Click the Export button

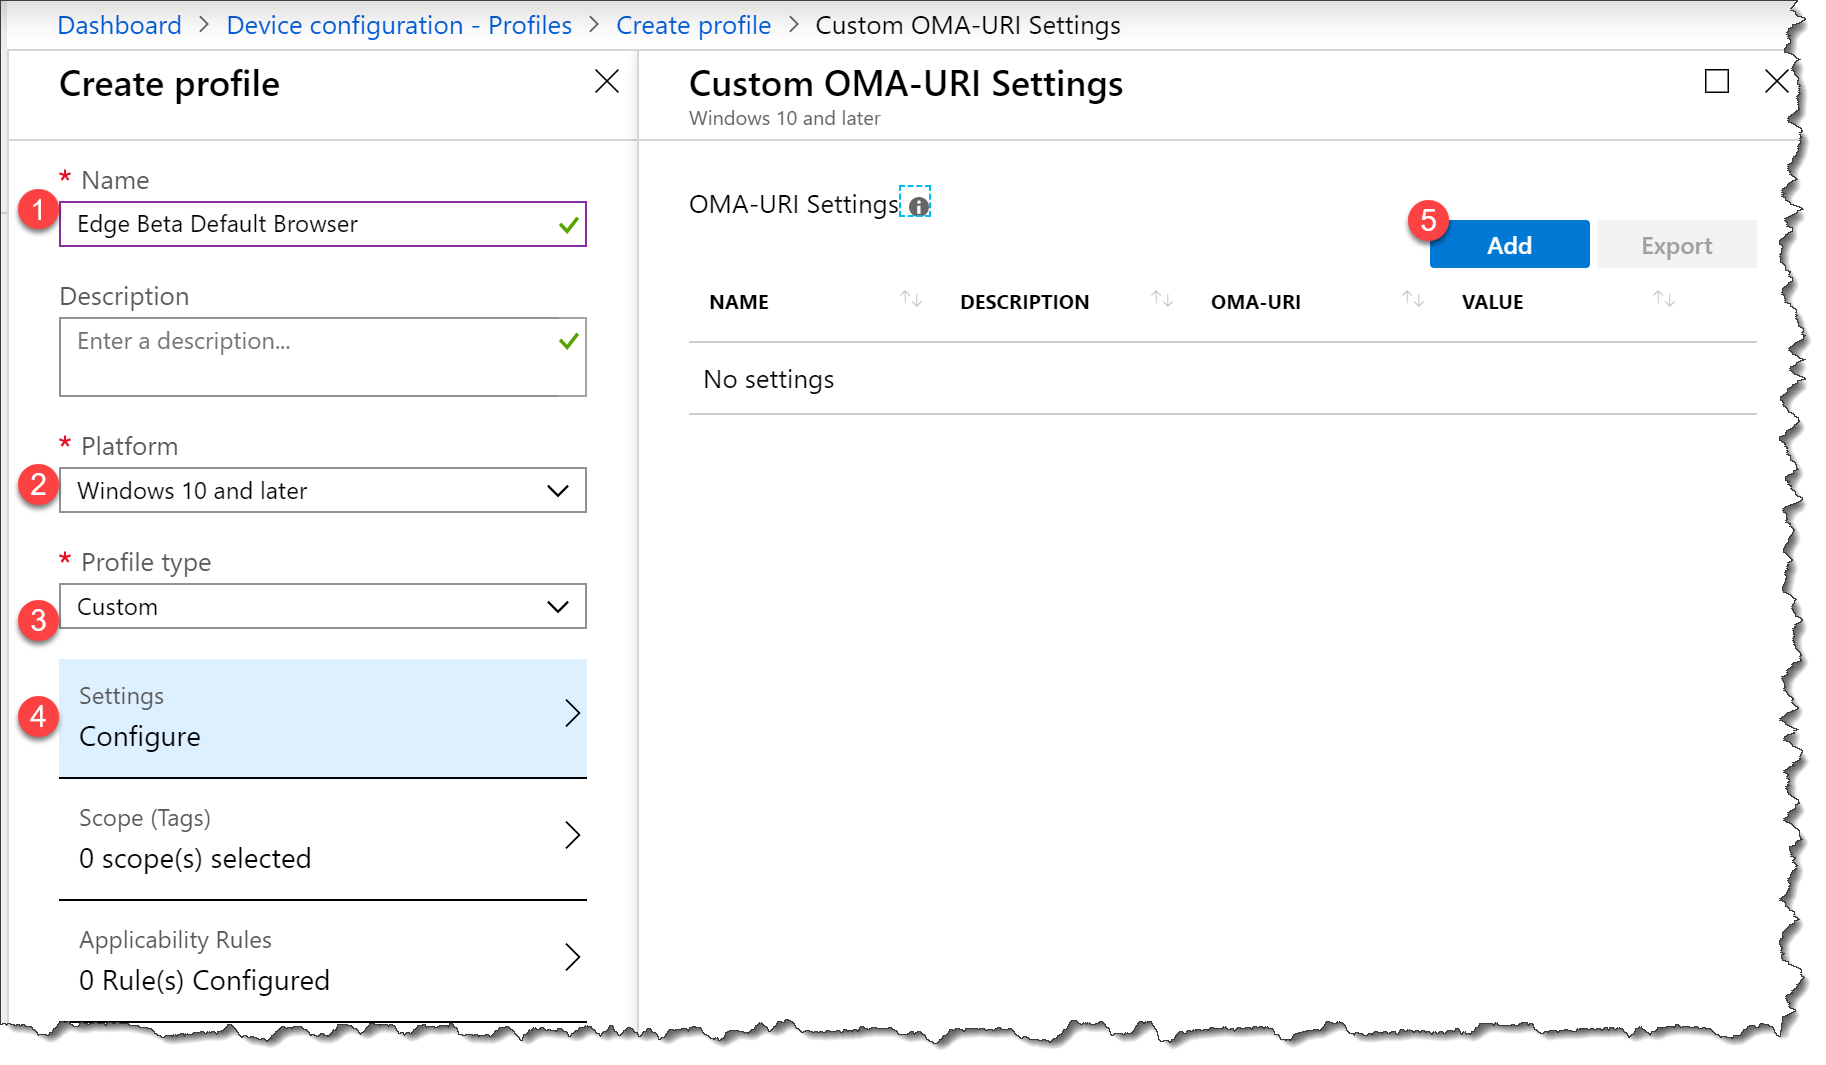point(1676,244)
